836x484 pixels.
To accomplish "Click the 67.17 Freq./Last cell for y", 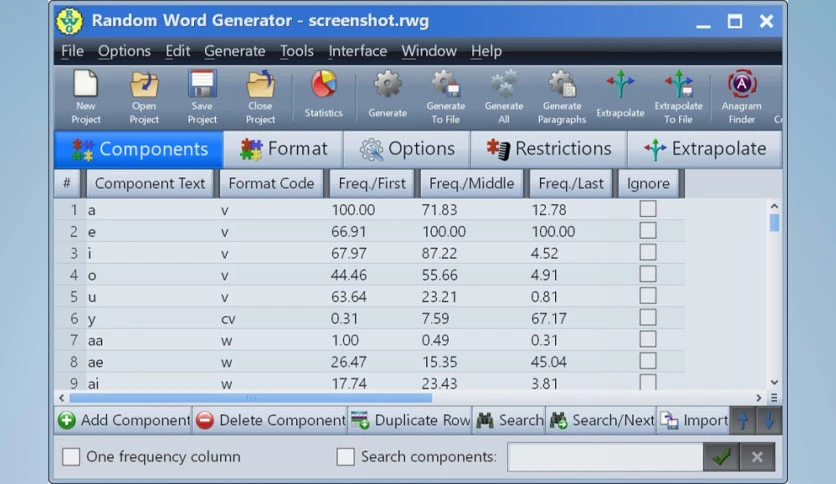I will [549, 318].
